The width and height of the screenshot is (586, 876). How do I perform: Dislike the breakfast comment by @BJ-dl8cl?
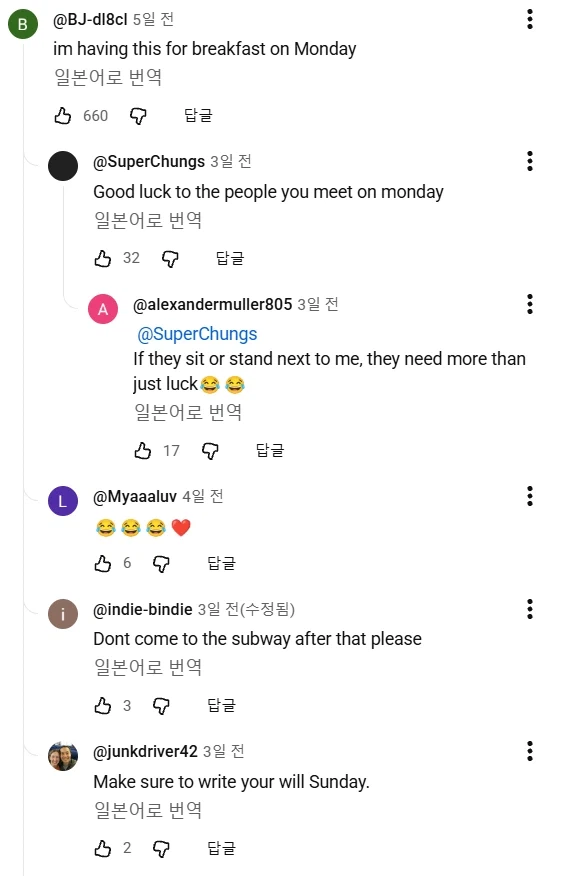point(138,116)
